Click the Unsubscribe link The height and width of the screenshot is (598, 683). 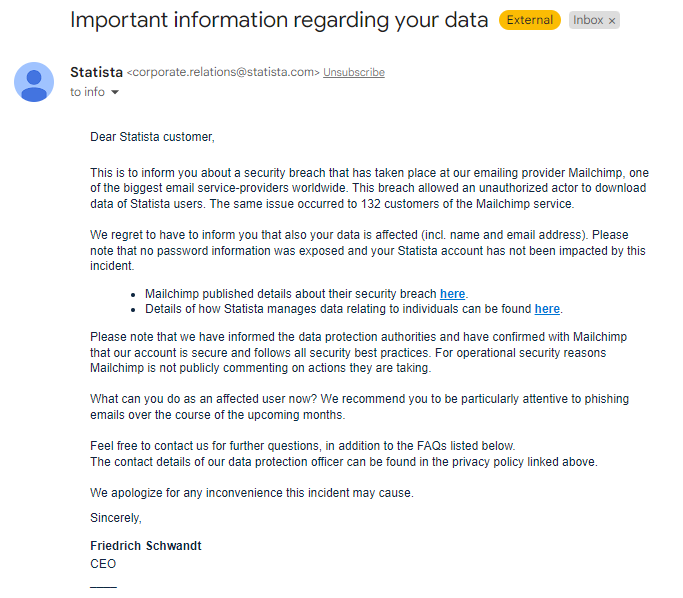tap(354, 73)
